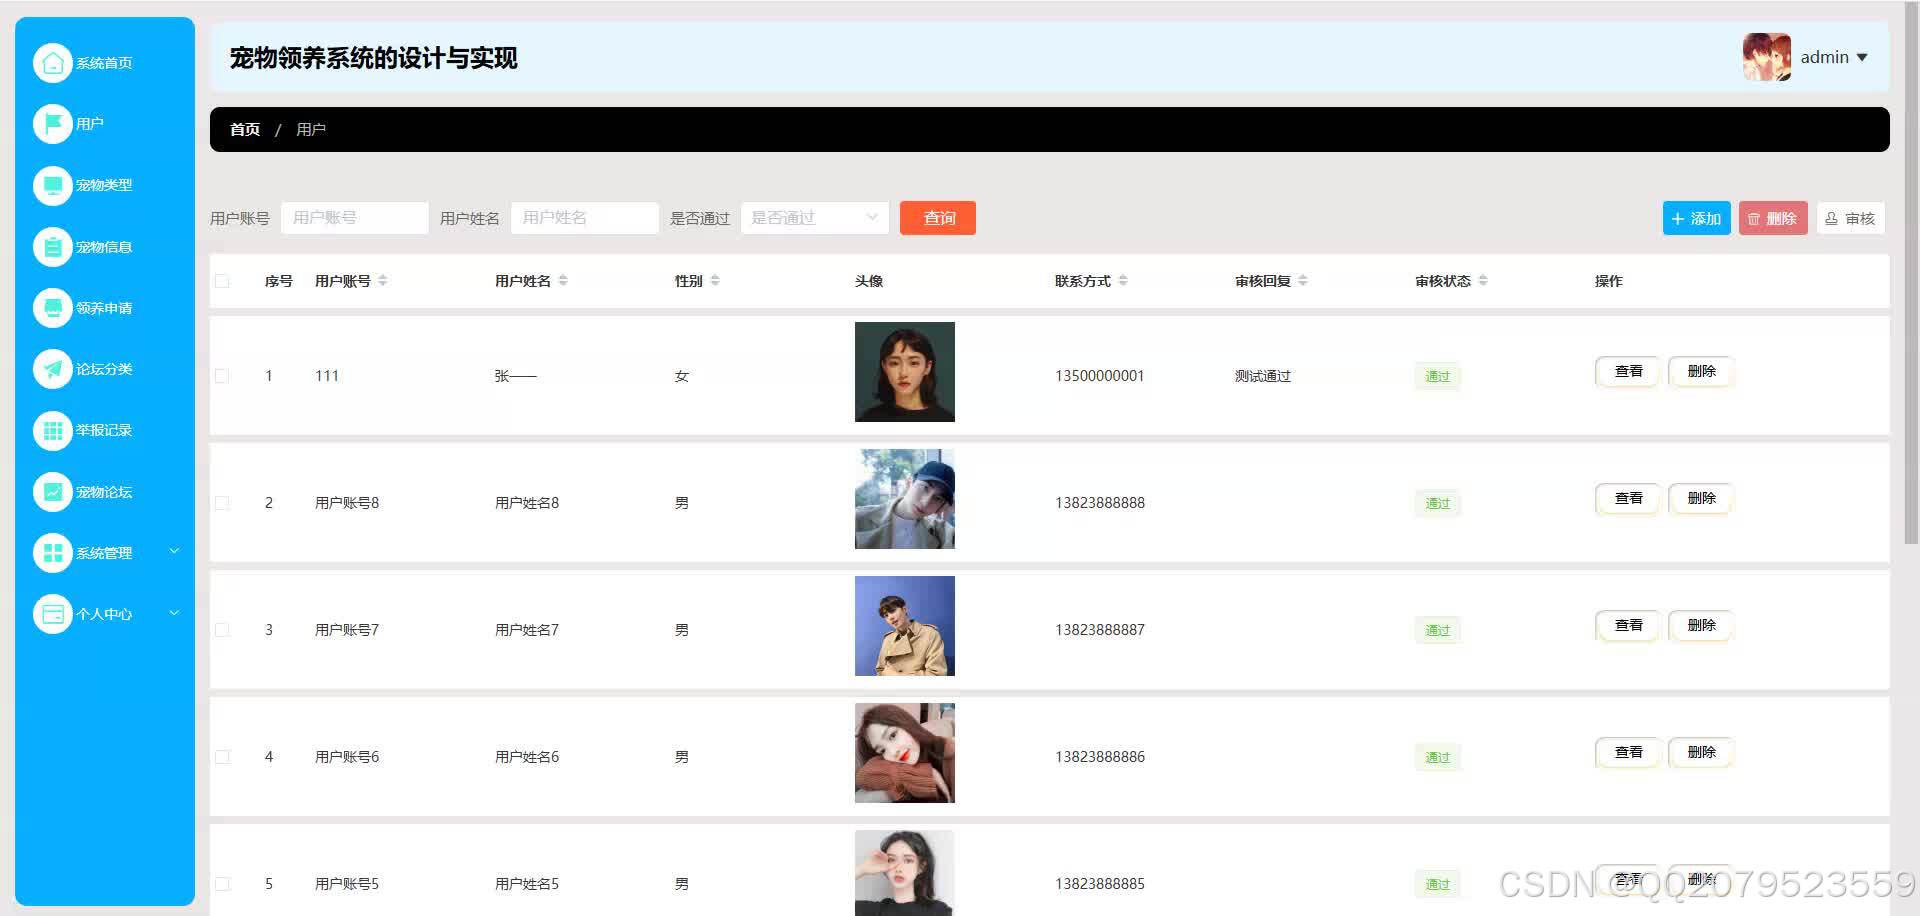
Task: Open the 是否通过 dropdown filter
Action: (x=813, y=218)
